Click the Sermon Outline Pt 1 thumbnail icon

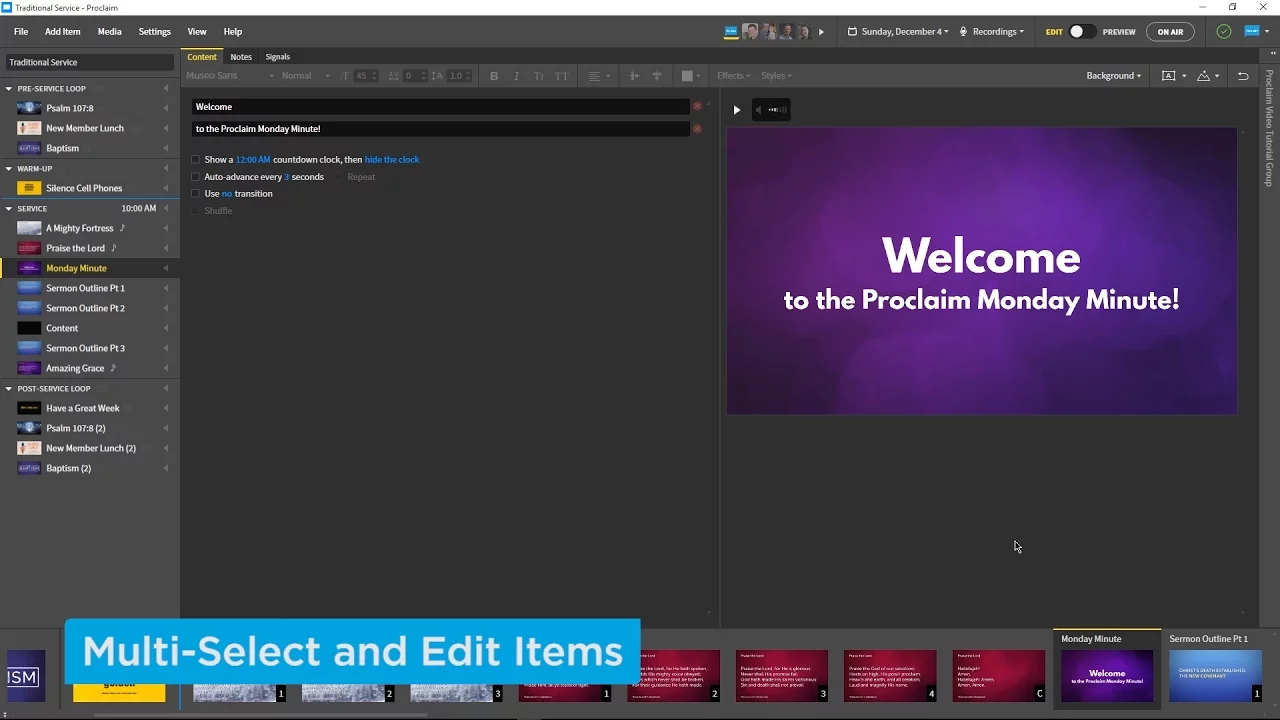click(29, 288)
